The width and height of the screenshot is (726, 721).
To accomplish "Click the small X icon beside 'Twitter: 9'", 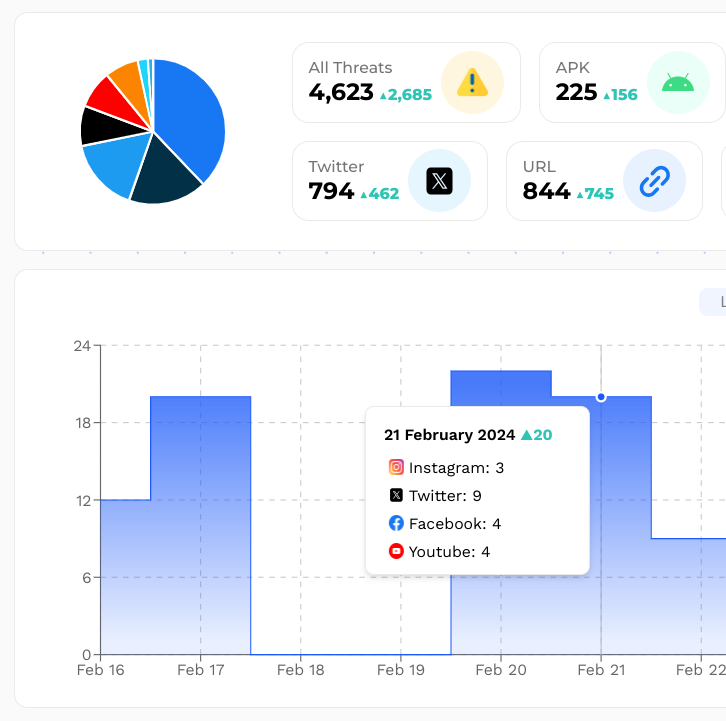I will tap(396, 495).
